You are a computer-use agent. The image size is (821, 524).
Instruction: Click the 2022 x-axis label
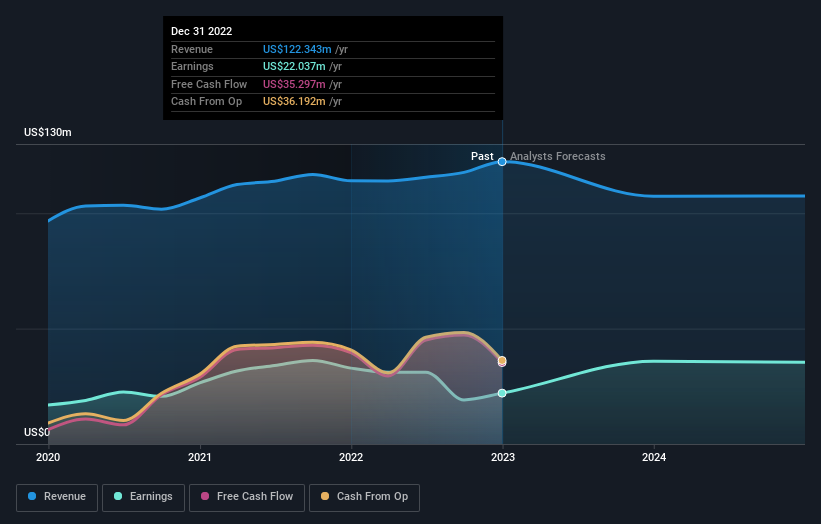click(x=351, y=458)
